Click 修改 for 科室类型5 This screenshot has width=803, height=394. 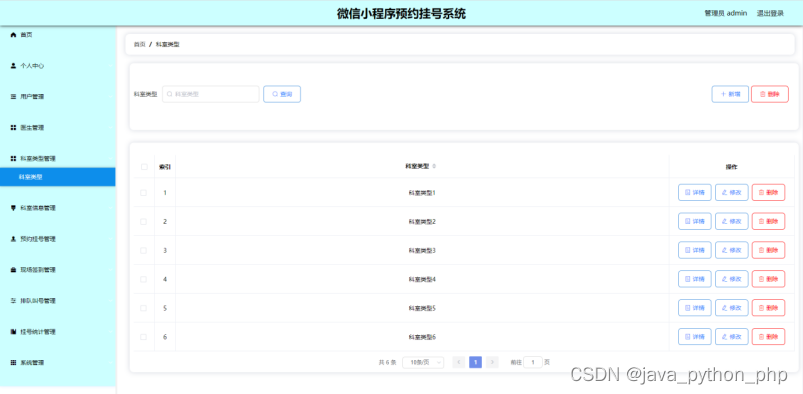731,308
